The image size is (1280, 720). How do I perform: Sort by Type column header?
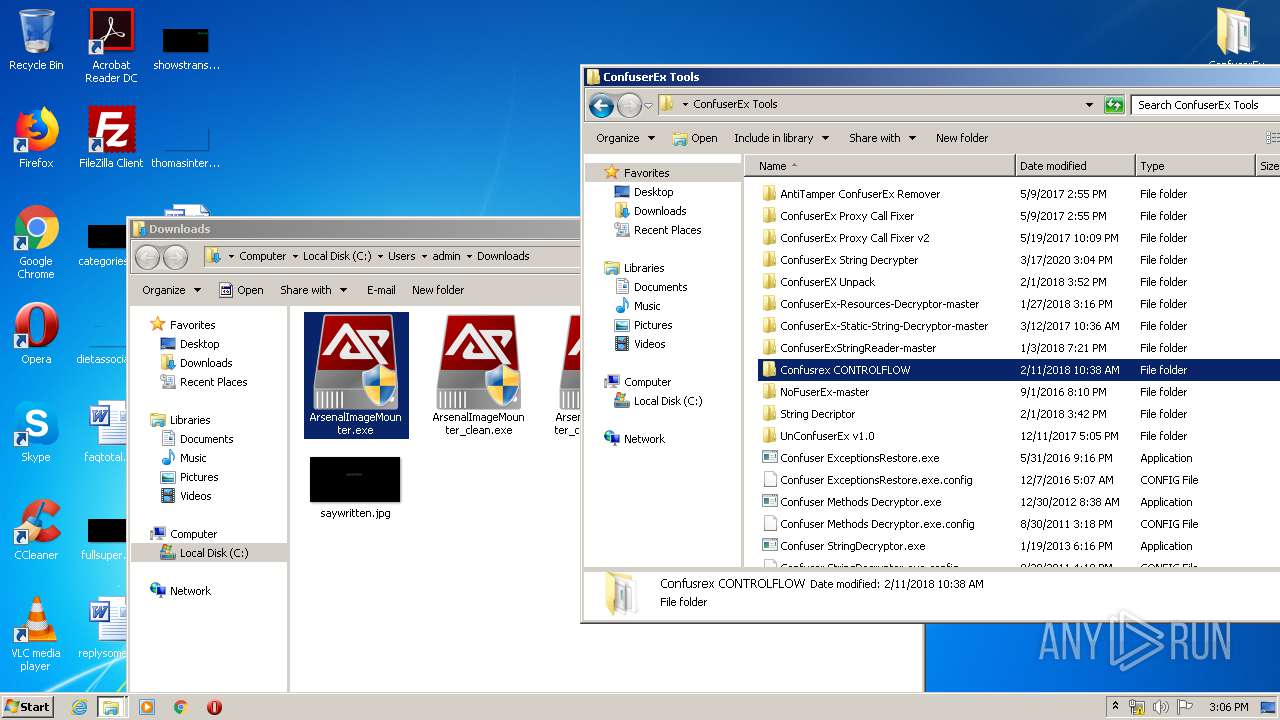click(1195, 166)
